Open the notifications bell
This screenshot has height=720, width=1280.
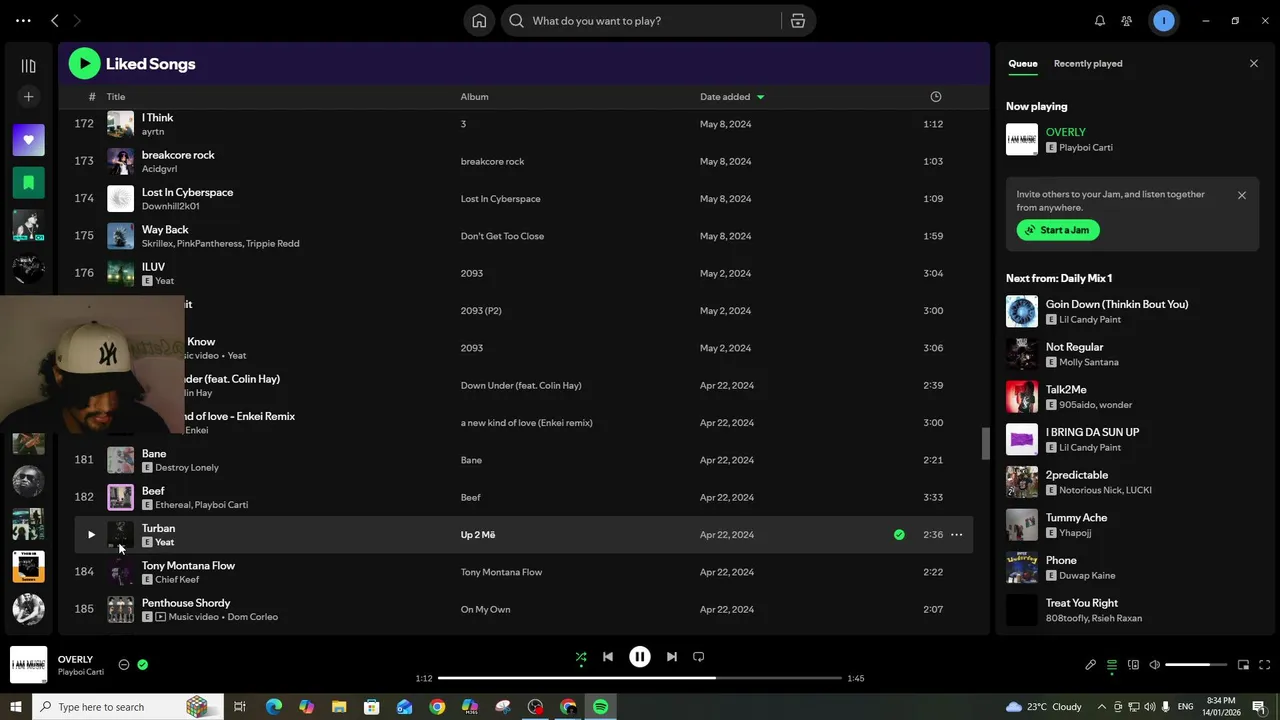click(x=1100, y=21)
